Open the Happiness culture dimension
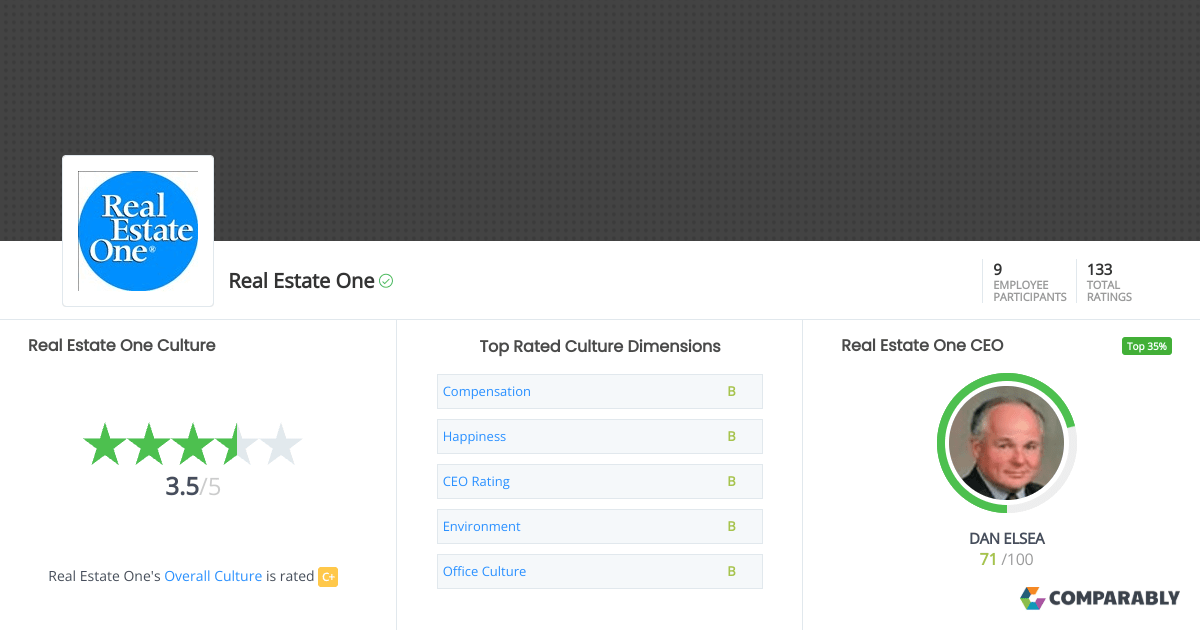 (475, 436)
